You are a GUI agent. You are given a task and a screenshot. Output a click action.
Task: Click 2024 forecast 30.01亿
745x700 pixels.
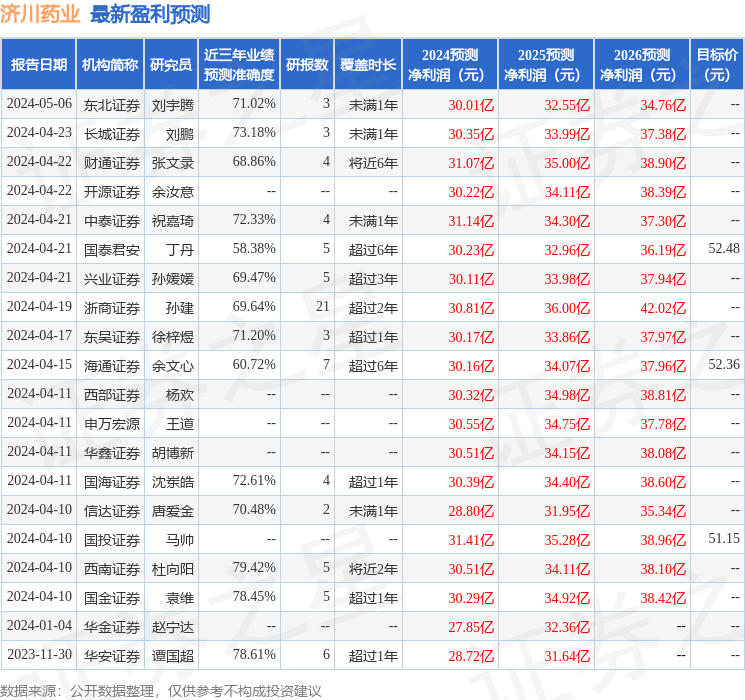[x=471, y=105]
